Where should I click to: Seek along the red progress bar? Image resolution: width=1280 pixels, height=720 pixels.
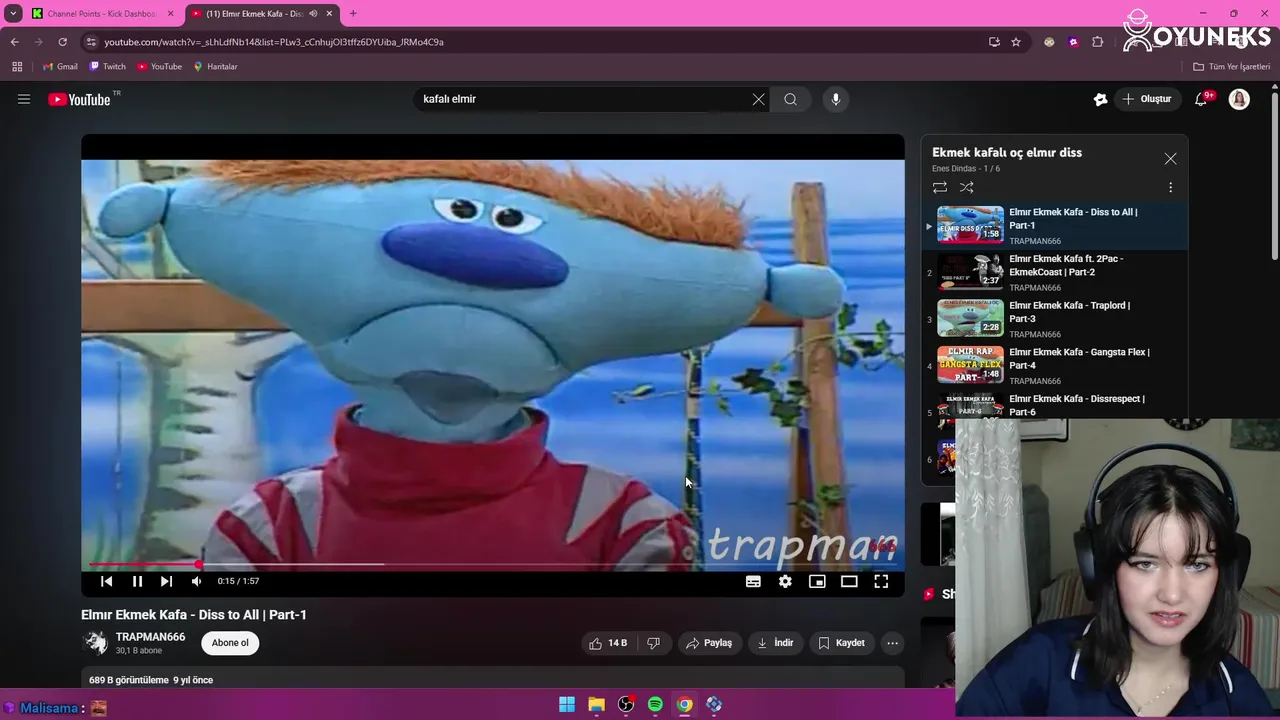492,564
